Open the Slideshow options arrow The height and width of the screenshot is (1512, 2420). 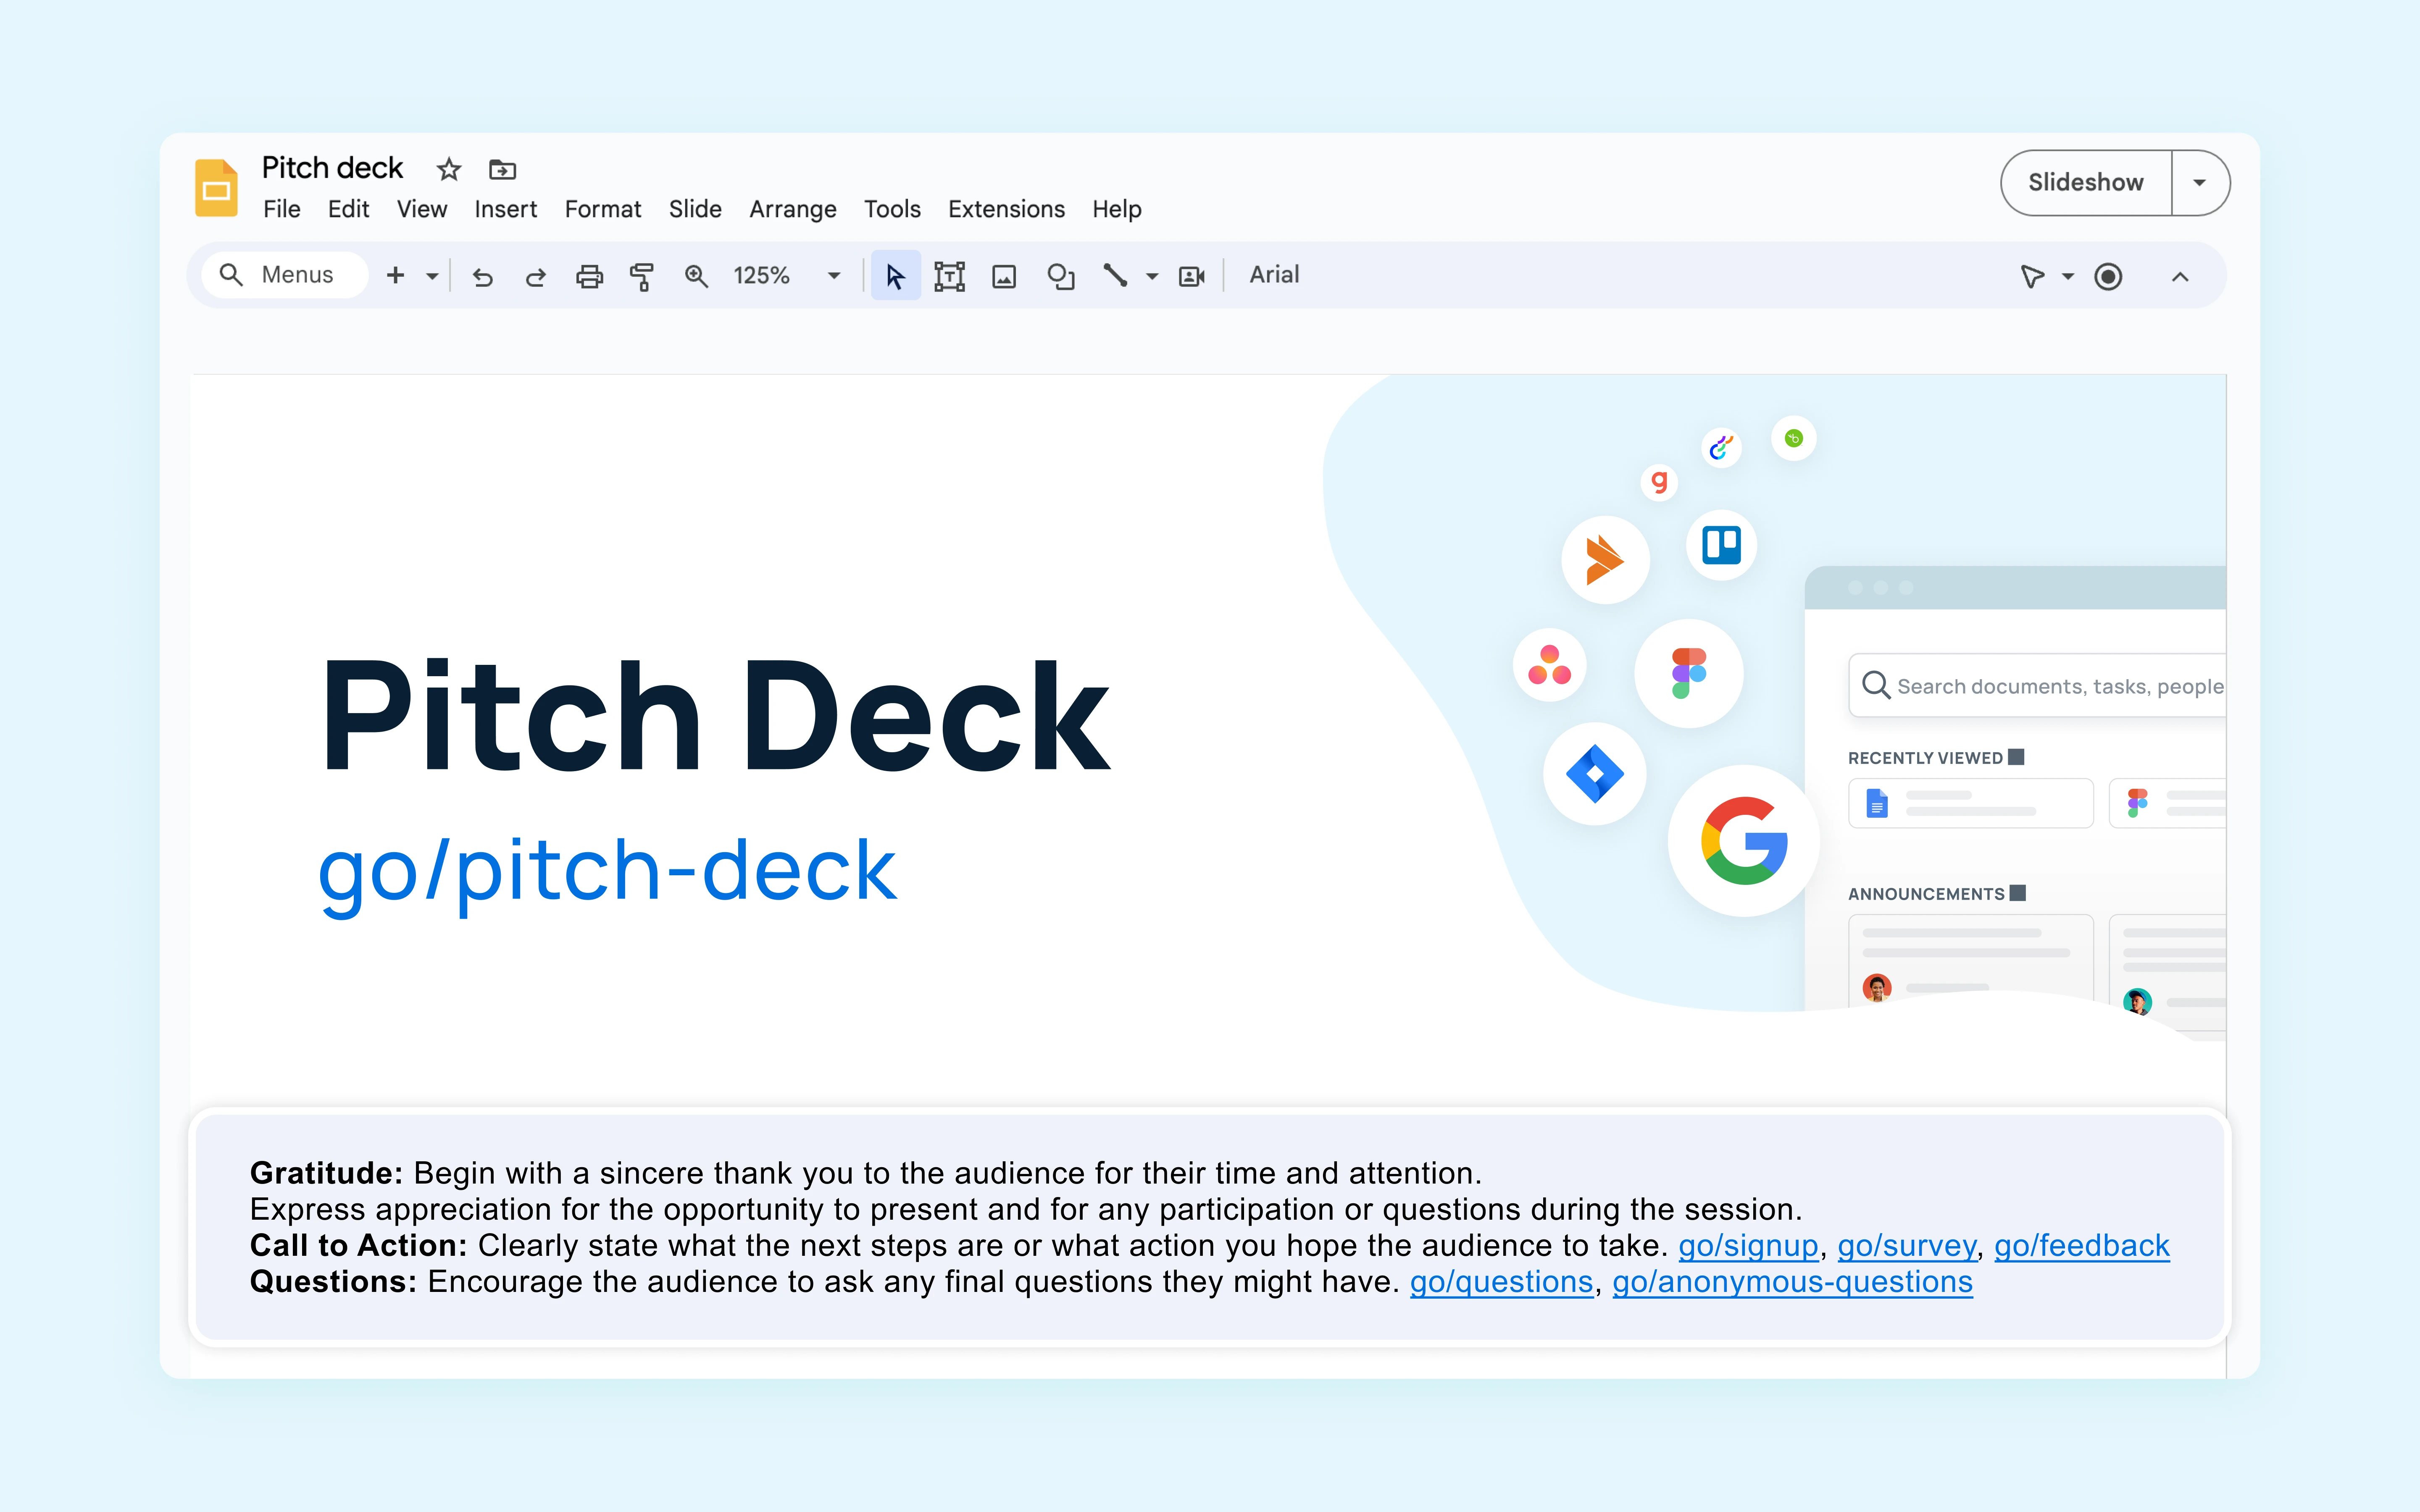coord(2200,182)
